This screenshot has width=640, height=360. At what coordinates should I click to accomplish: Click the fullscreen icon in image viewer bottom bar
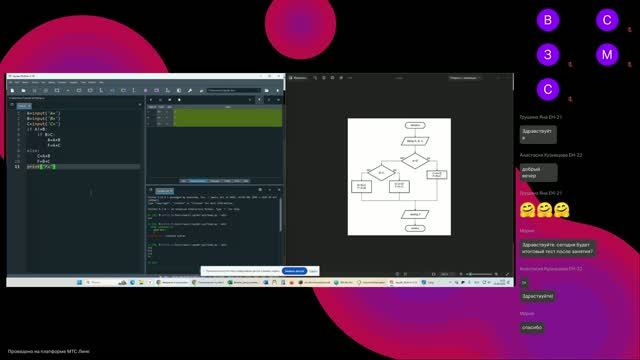click(507, 274)
